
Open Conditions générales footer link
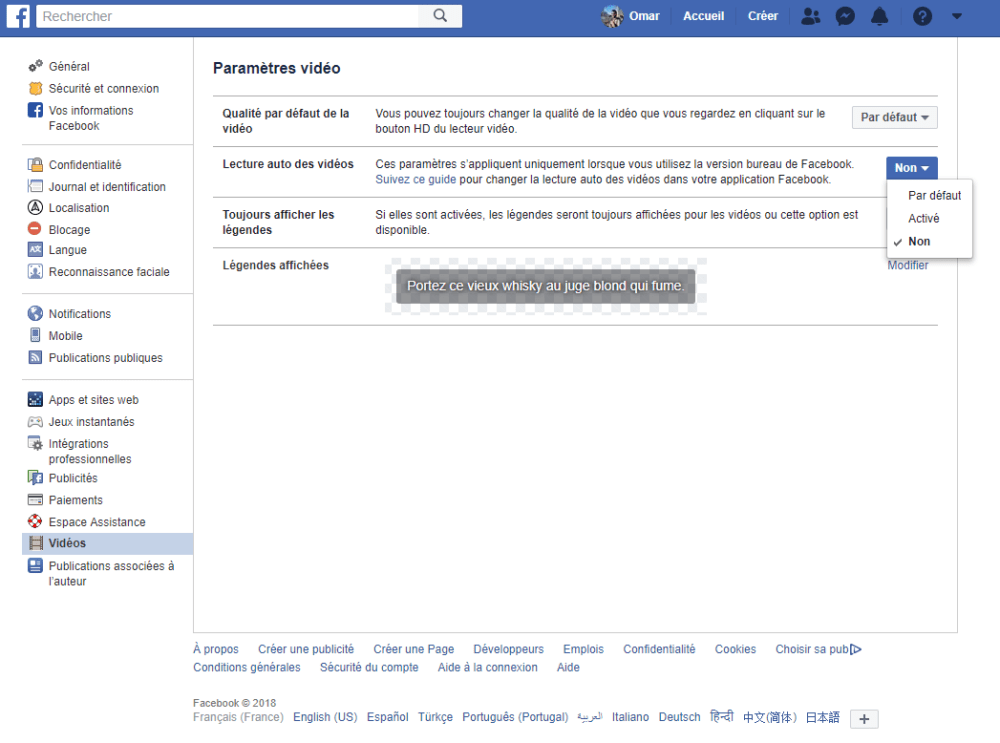[247, 668]
